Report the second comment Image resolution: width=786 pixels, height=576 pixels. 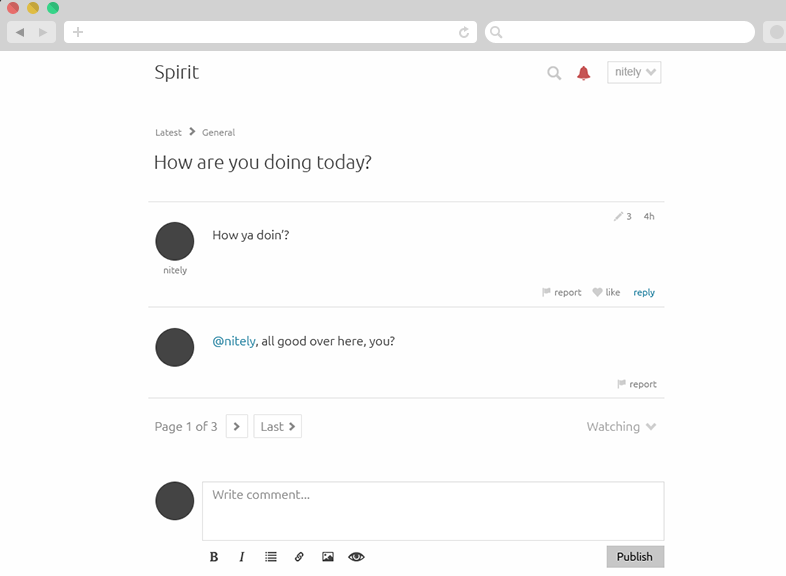point(637,384)
